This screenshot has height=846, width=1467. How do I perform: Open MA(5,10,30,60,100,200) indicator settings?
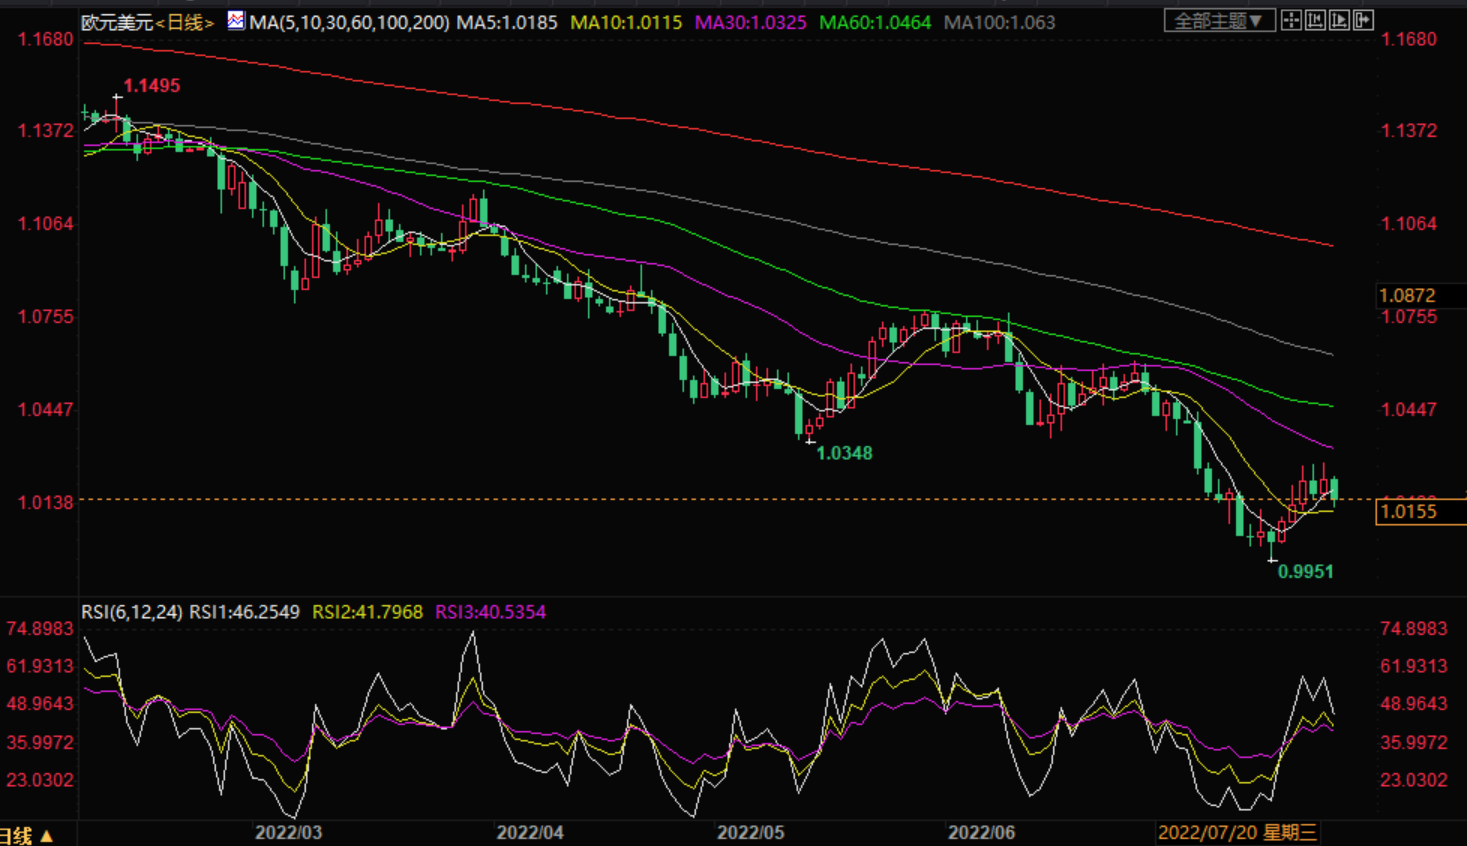click(349, 22)
